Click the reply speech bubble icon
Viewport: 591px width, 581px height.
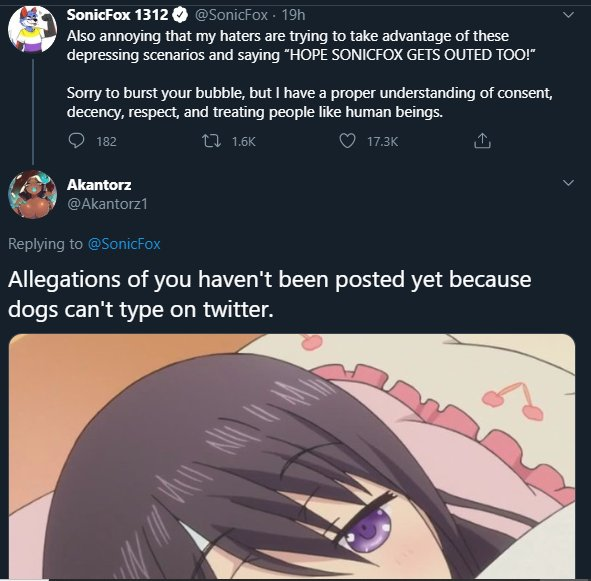77,141
